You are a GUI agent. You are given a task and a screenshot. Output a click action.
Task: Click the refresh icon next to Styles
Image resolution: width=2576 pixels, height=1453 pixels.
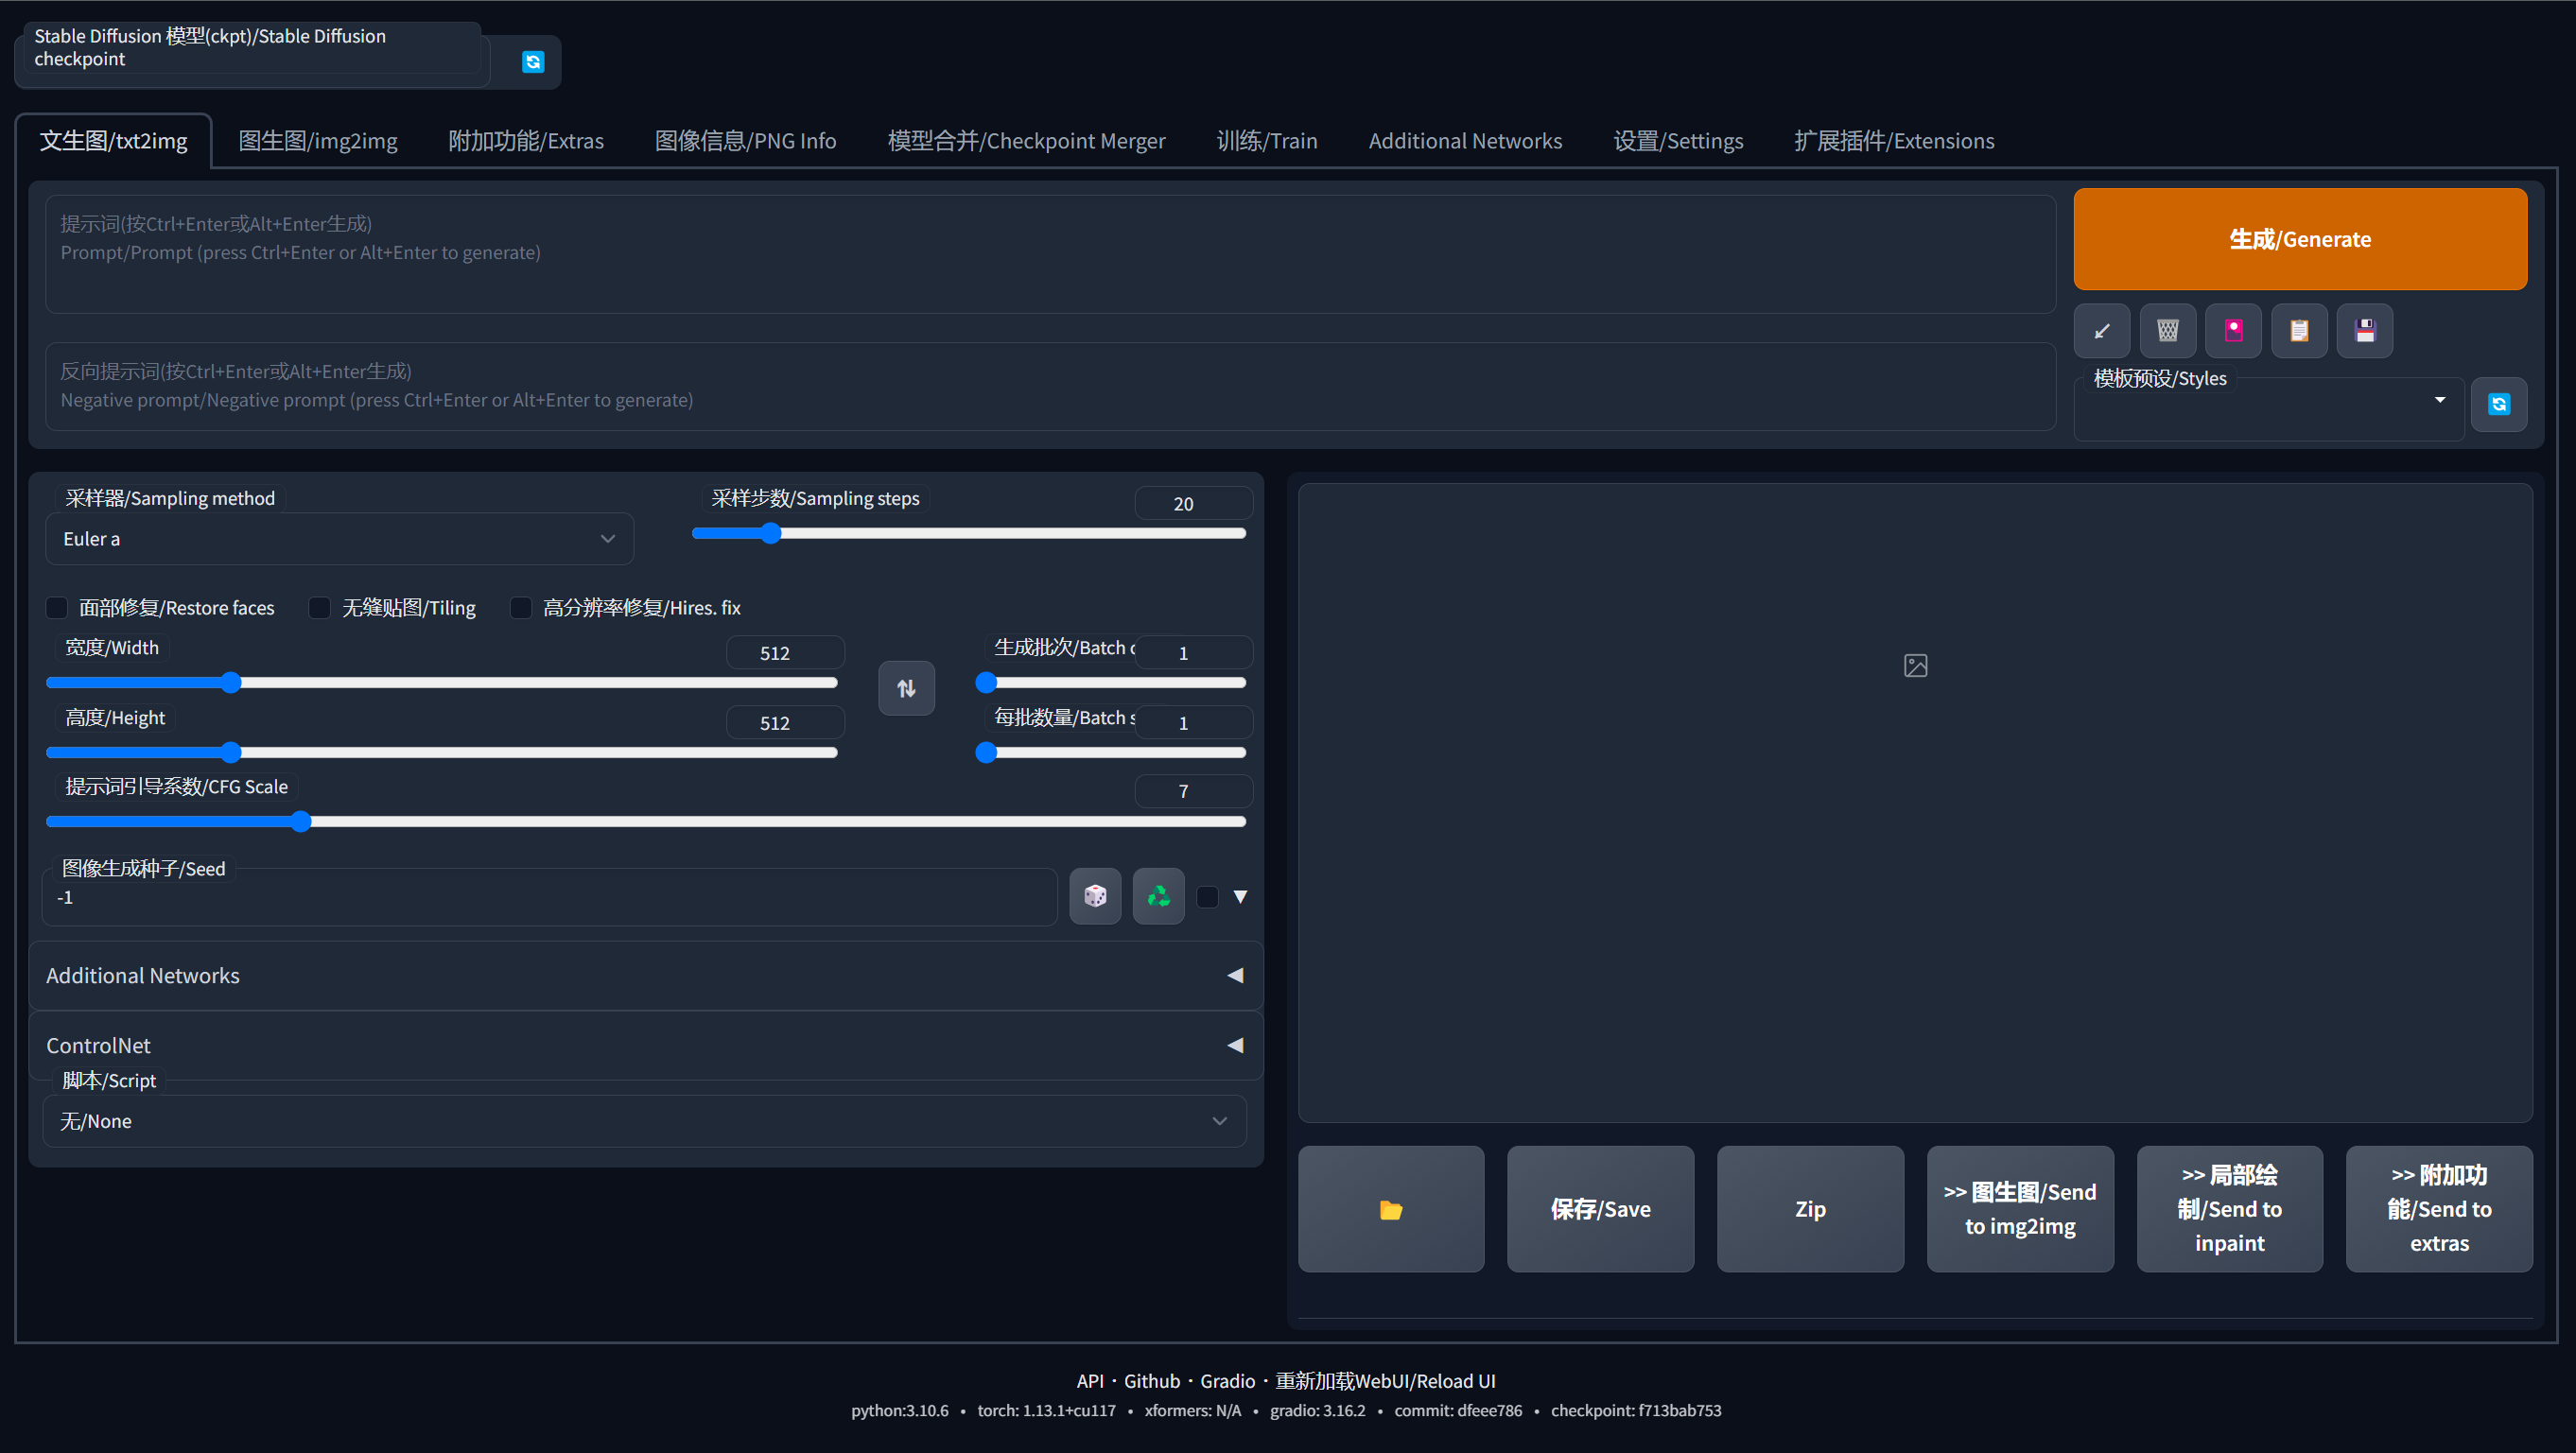pyautogui.click(x=2498, y=404)
